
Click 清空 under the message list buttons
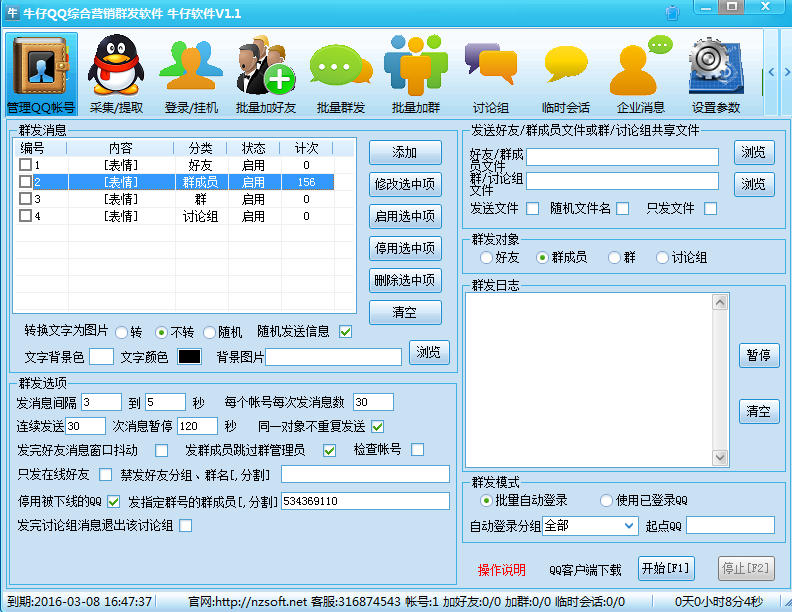click(x=405, y=312)
